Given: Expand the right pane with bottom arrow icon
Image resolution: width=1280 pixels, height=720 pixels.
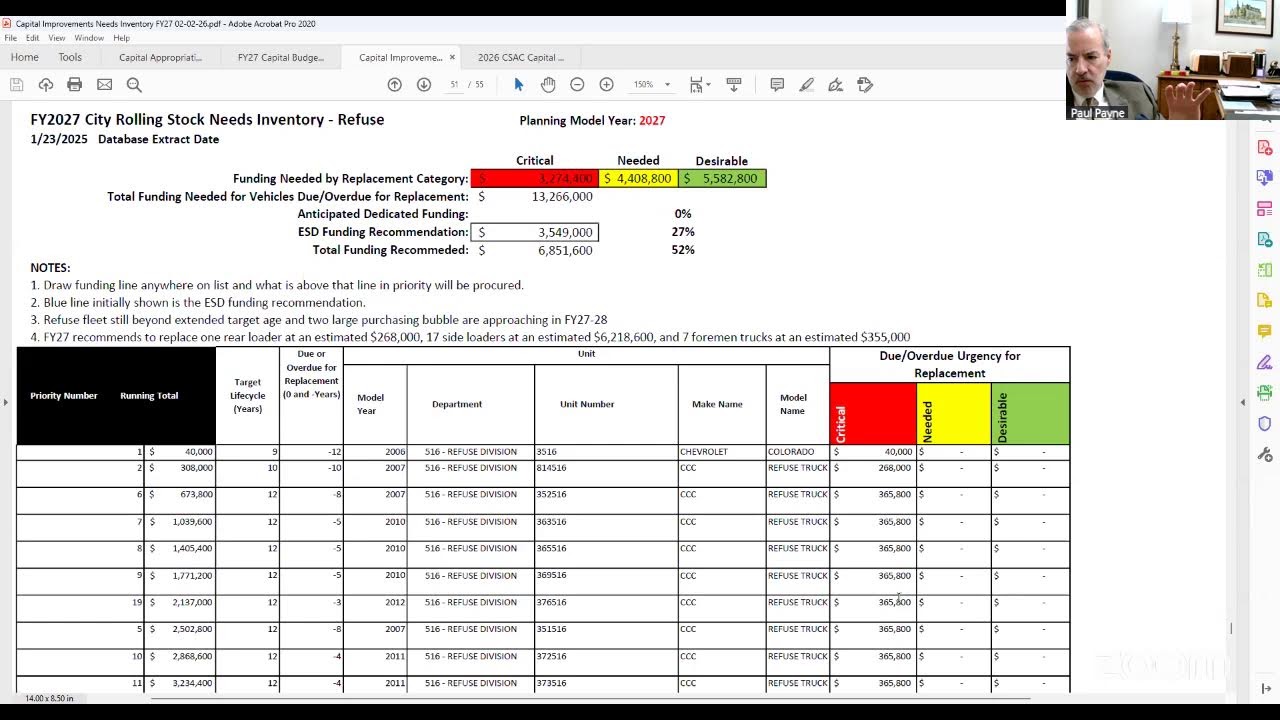Looking at the screenshot, I should (x=1265, y=688).
